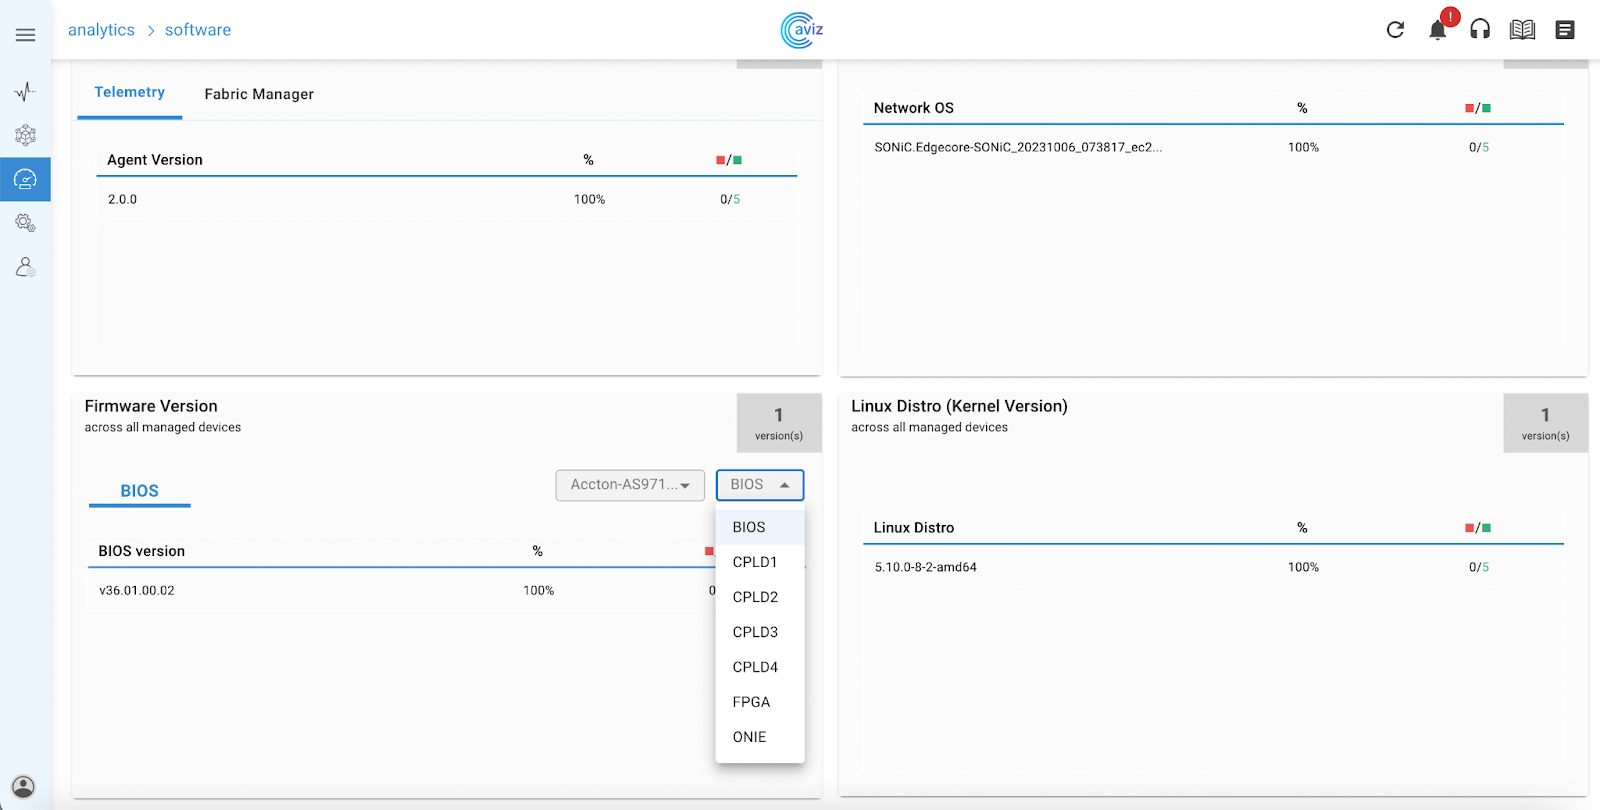Refresh the page with the reload icon

pos(1395,30)
